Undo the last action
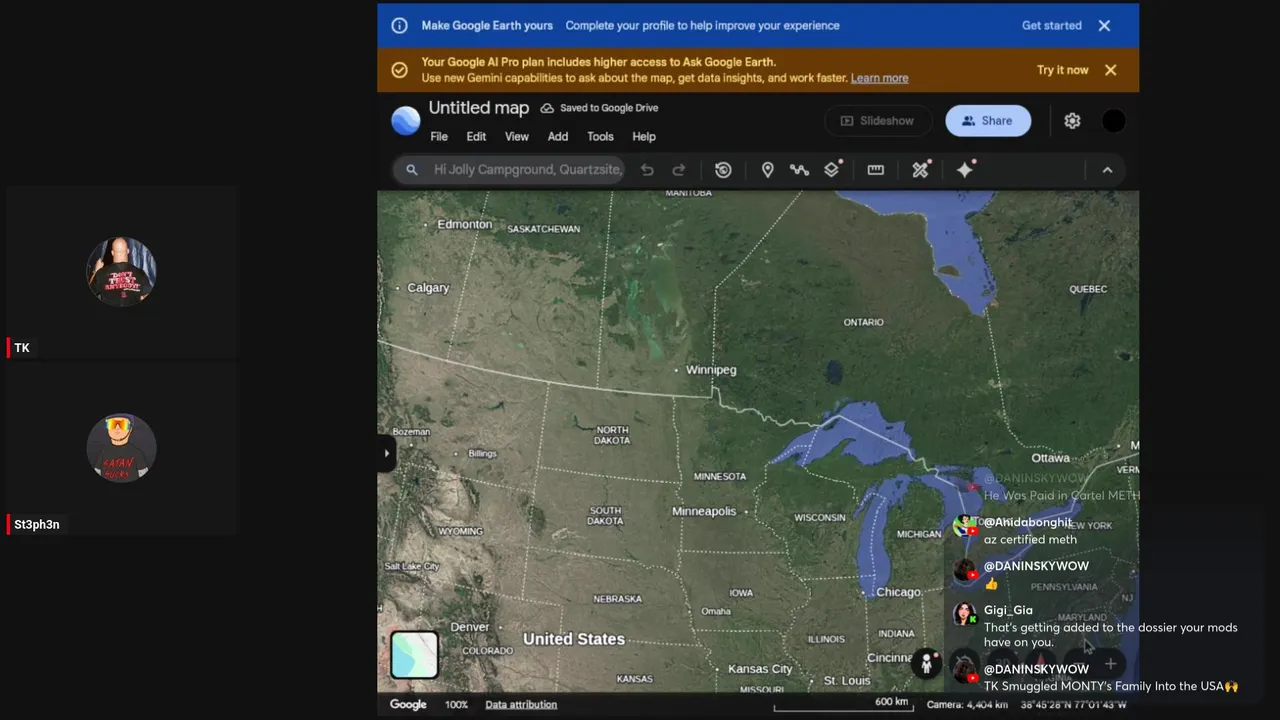 tap(647, 170)
